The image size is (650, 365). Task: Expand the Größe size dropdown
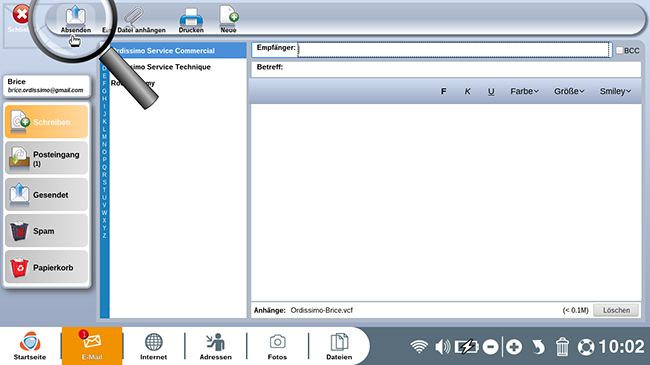click(569, 91)
